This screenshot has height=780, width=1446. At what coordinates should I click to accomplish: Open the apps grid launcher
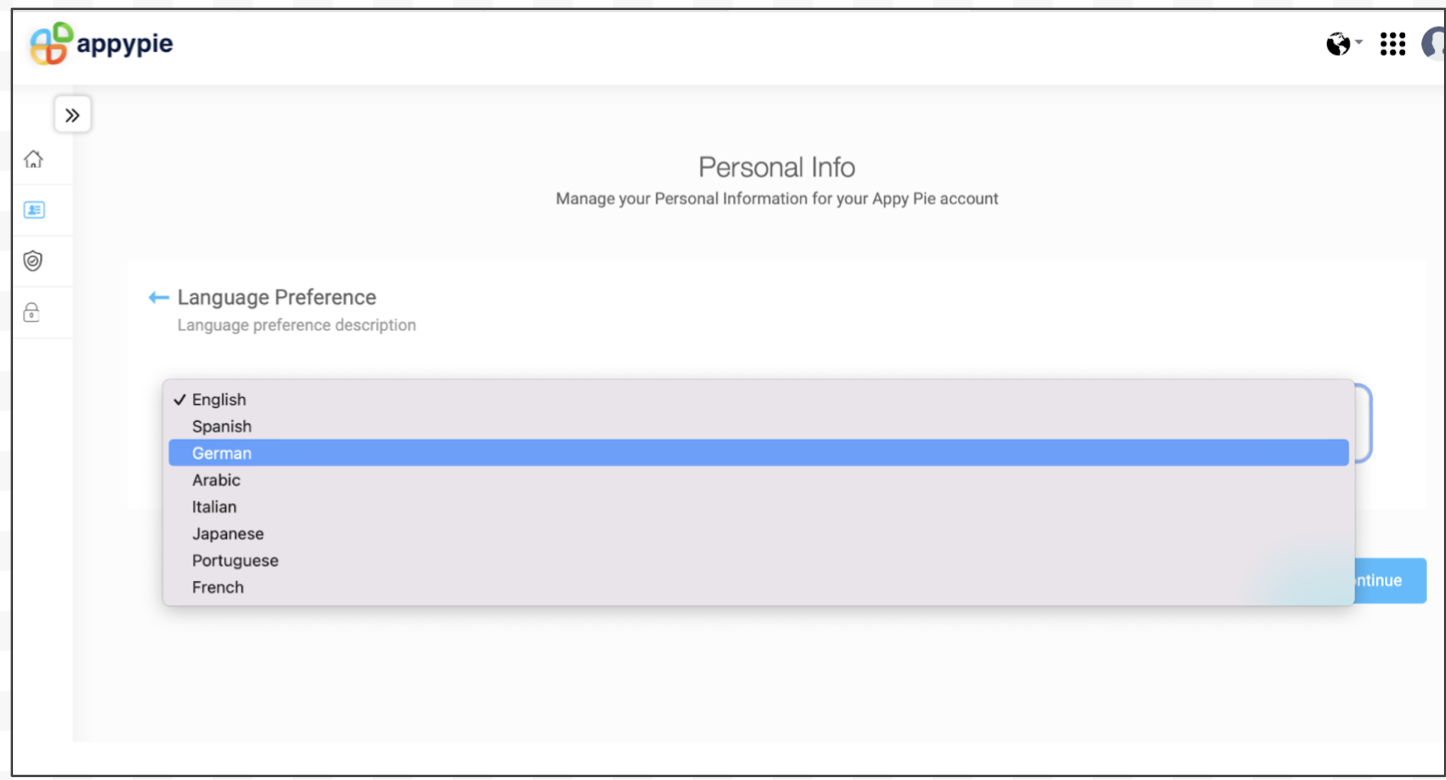pos(1392,44)
